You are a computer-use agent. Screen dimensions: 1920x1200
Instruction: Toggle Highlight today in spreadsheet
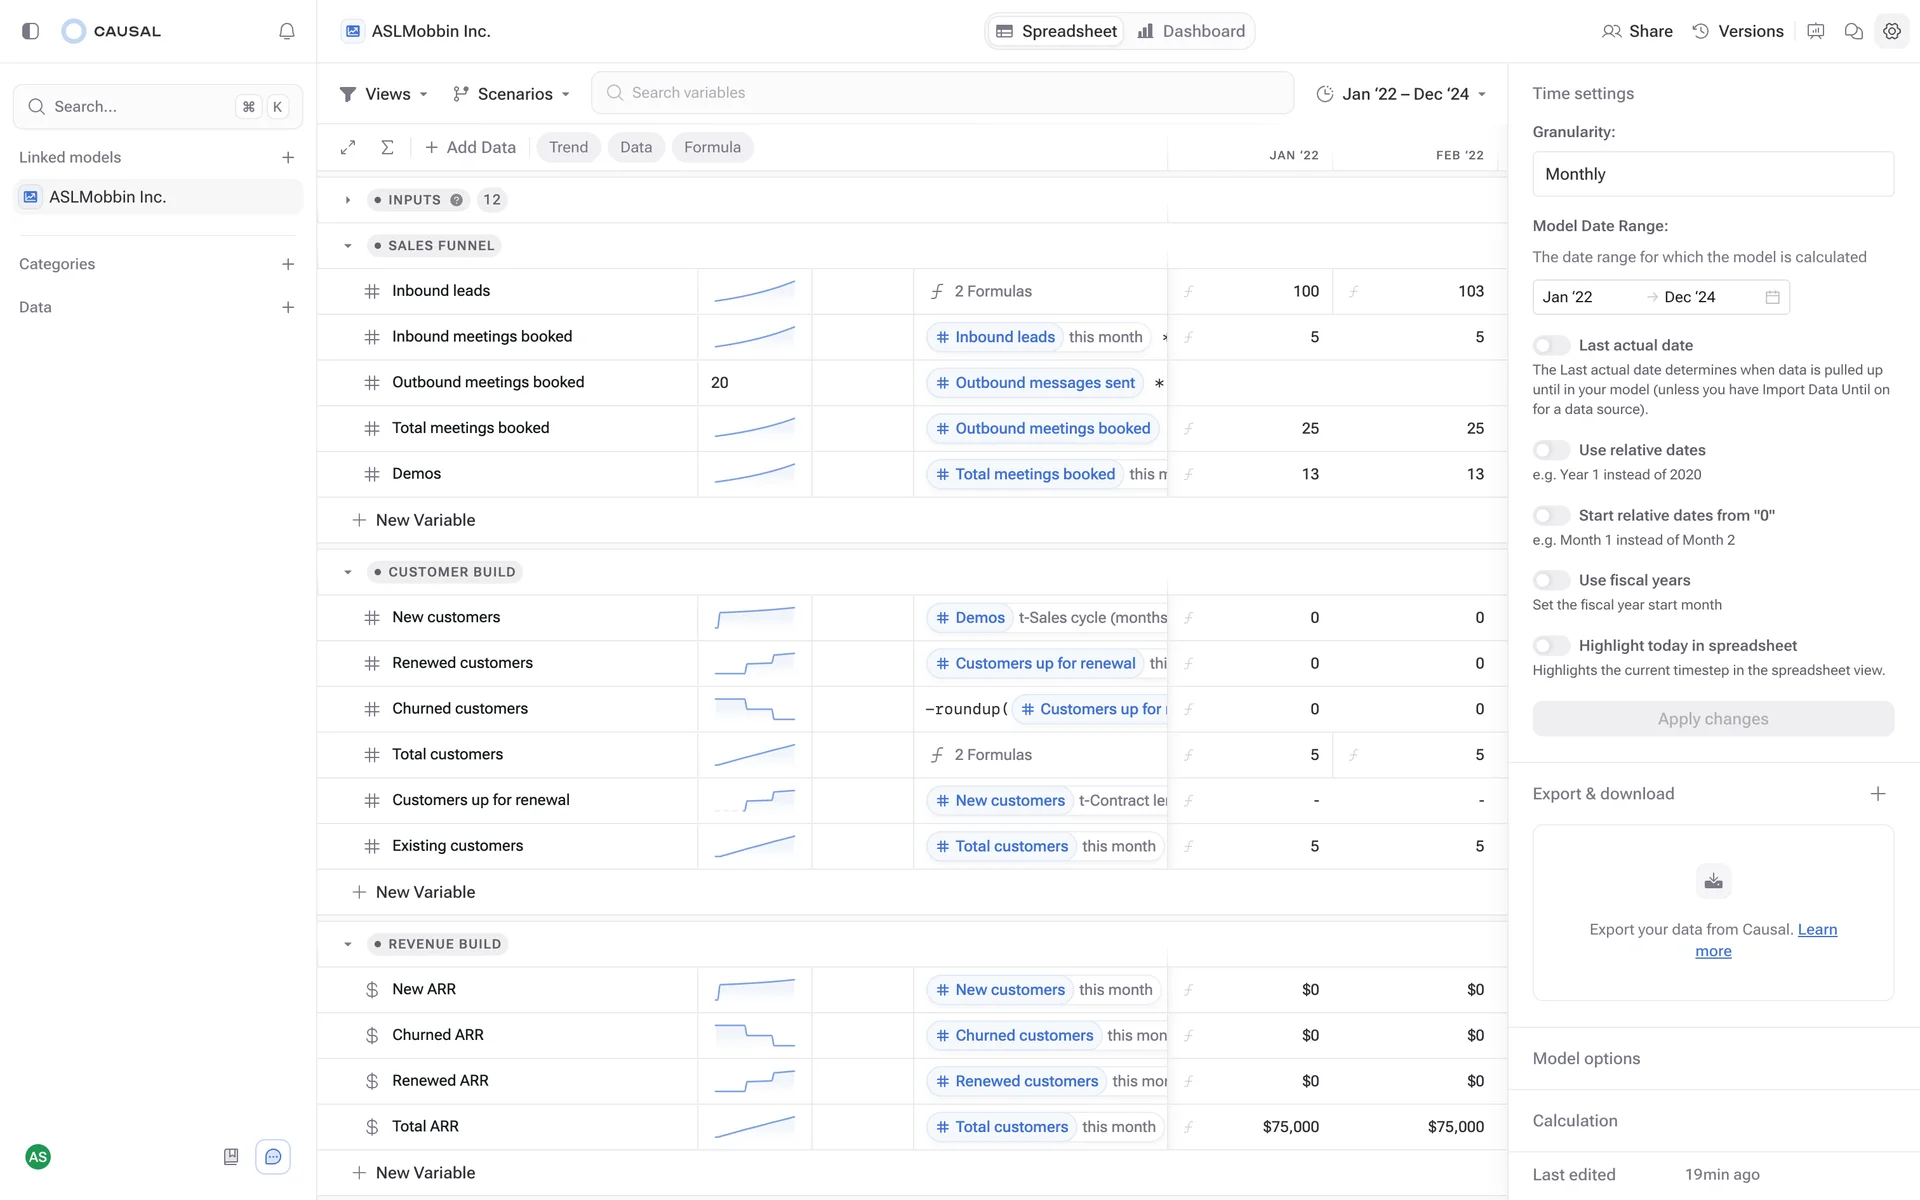coord(1551,646)
